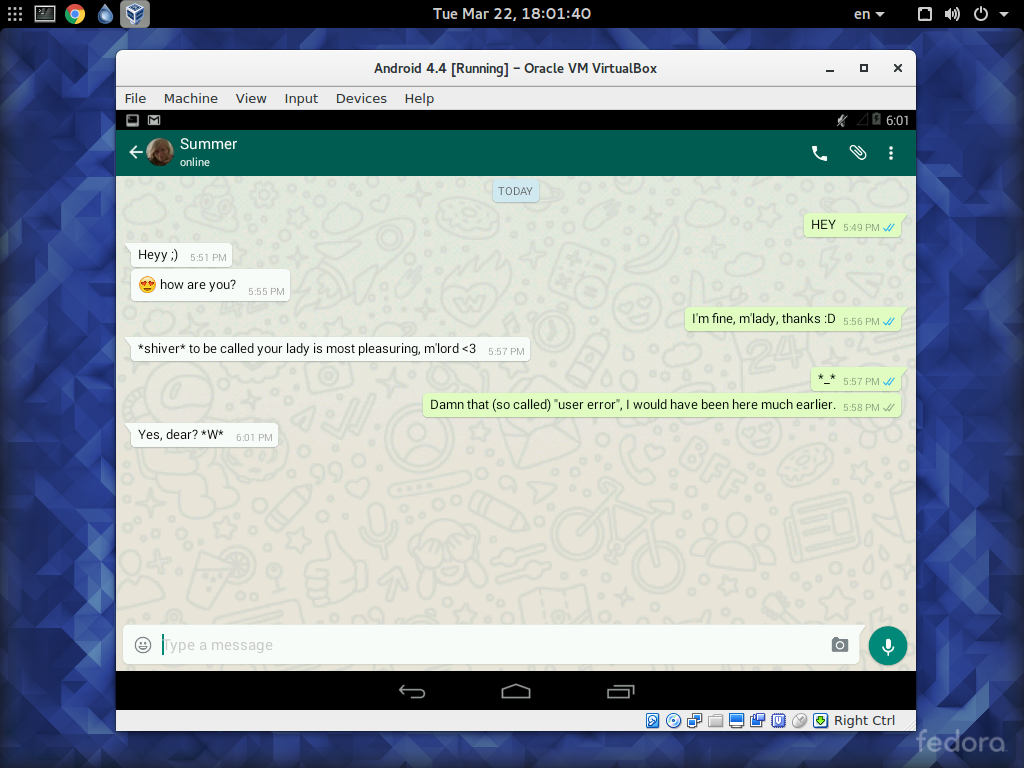Click the Android notification image icon
1024x768 pixels.
[133, 120]
